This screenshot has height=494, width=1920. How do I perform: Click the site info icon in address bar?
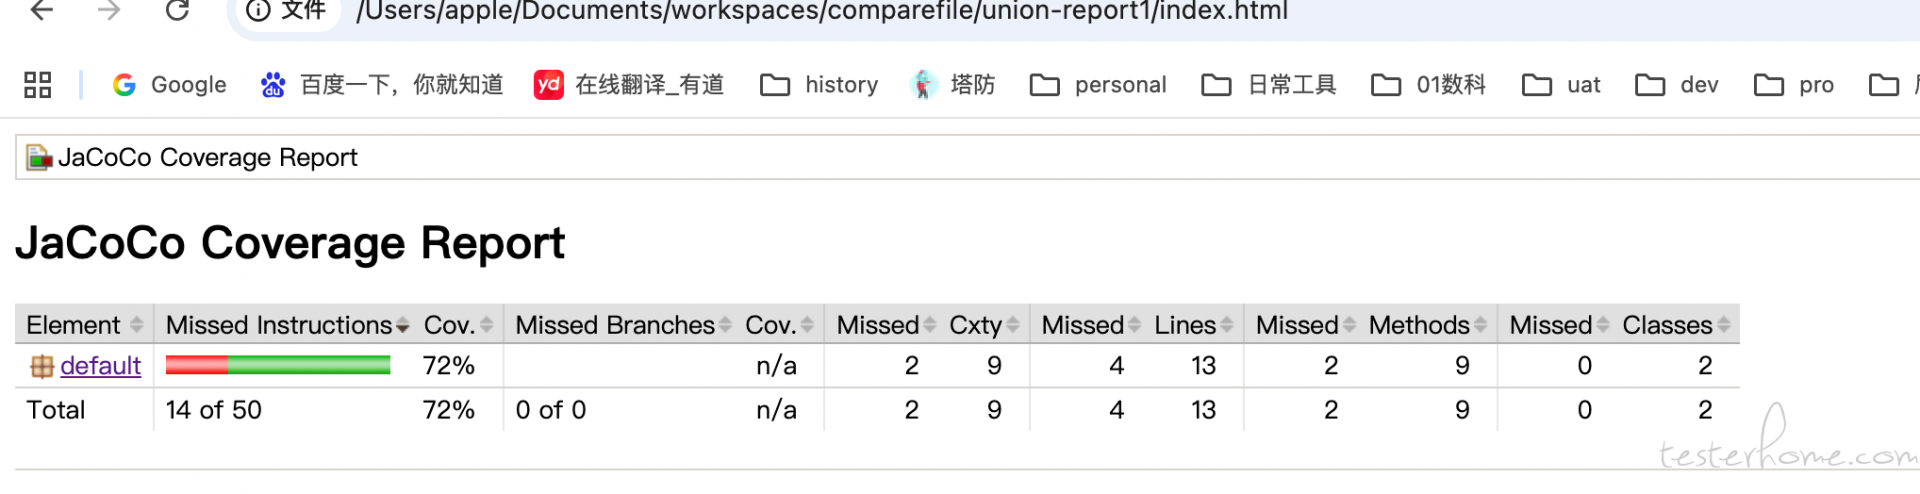click(258, 11)
